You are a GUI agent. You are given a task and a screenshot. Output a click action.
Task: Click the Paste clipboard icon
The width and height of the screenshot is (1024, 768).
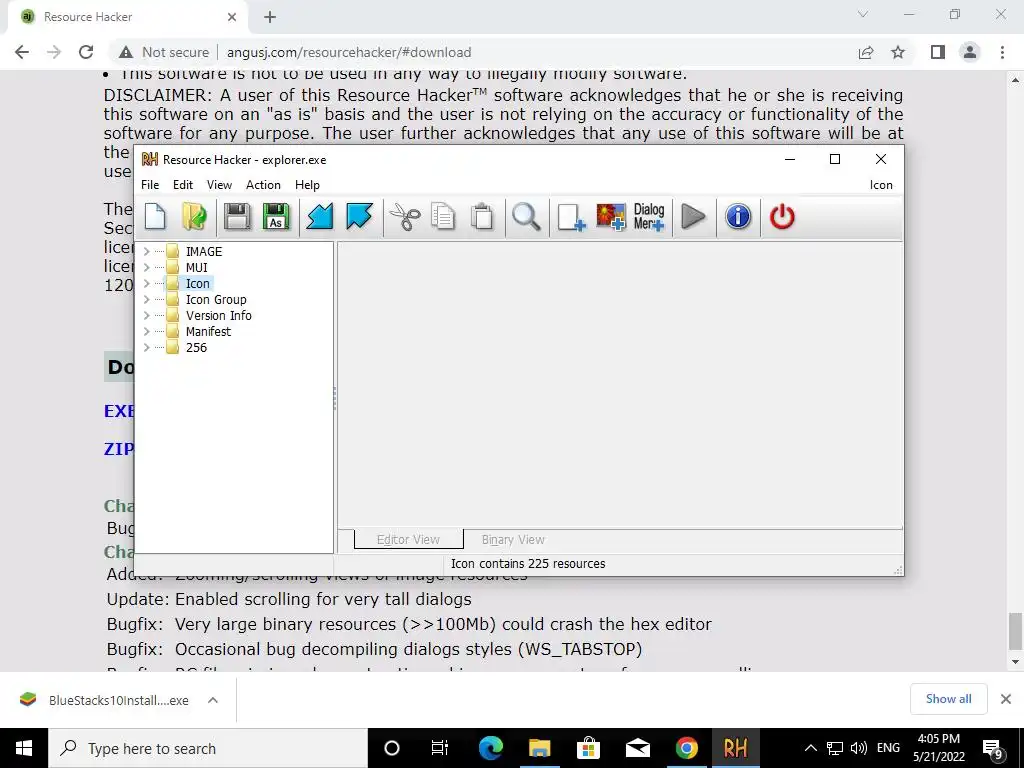click(483, 217)
